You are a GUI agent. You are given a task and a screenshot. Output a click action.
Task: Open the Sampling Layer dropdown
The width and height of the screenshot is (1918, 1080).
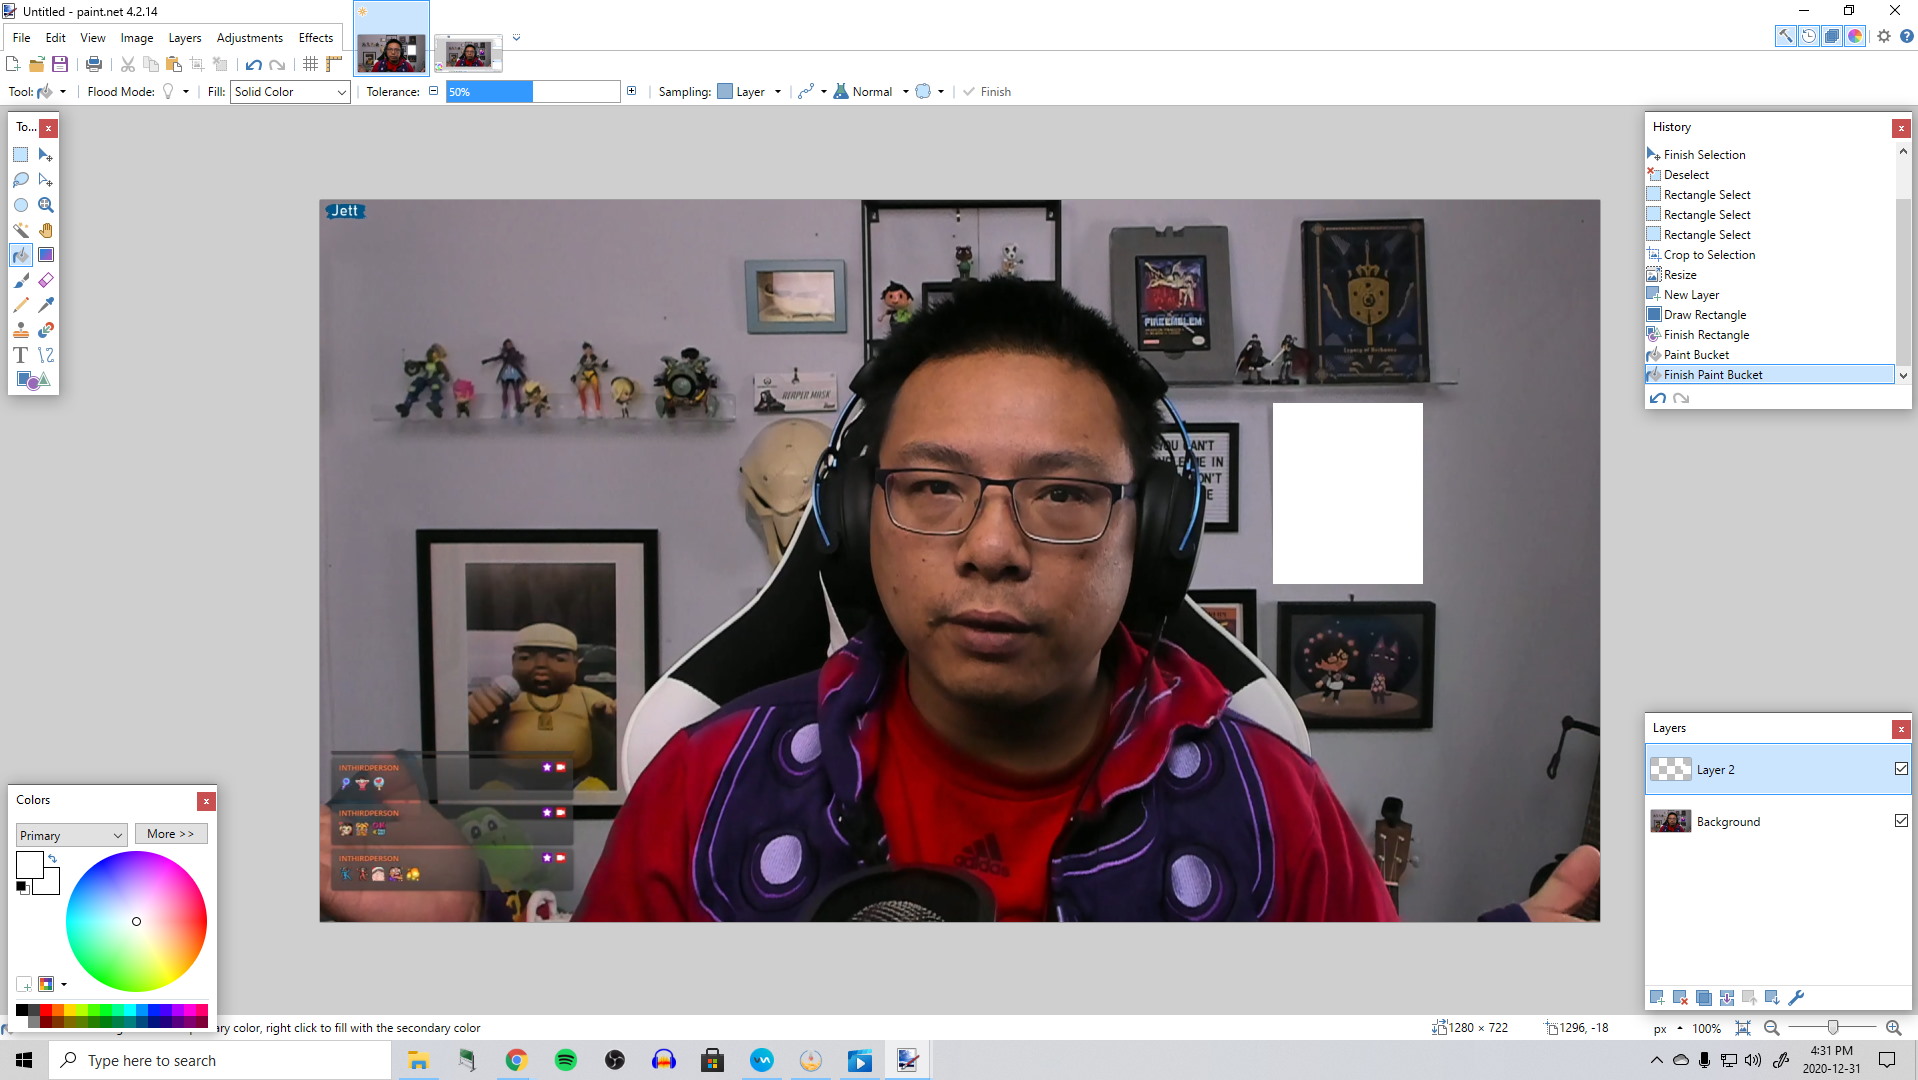(750, 92)
